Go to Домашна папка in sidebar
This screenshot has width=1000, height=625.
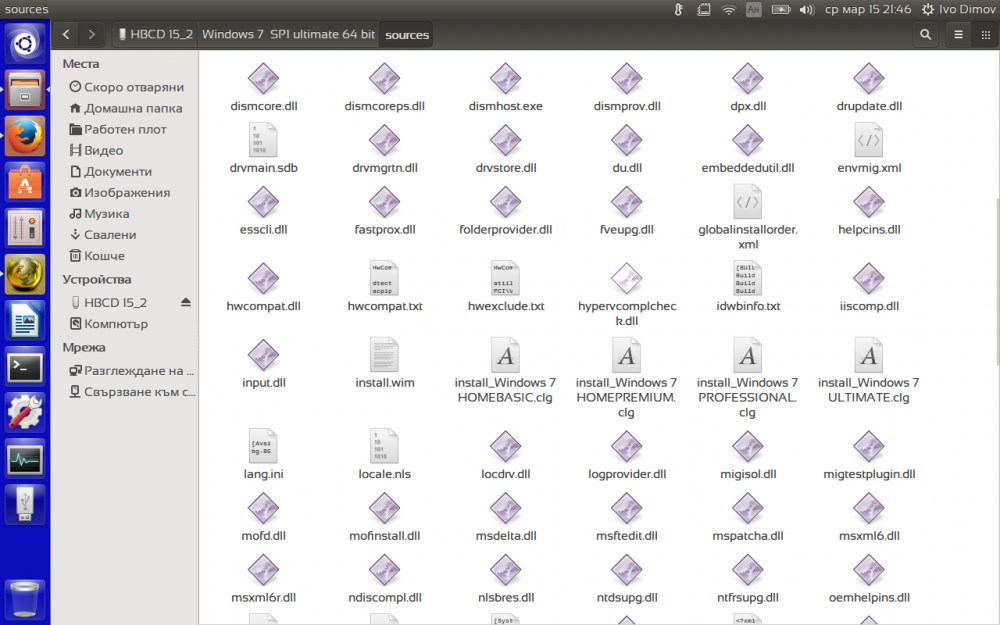coord(126,108)
